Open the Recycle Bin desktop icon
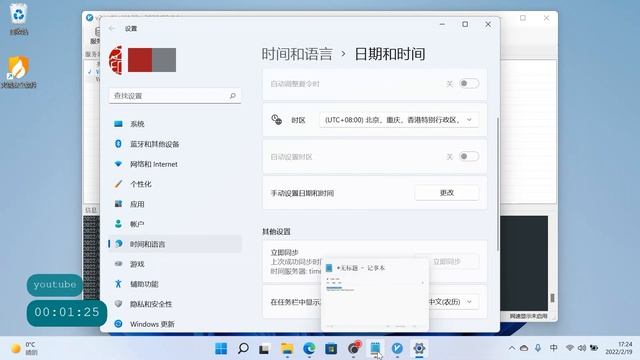The image size is (640, 360). (19, 19)
